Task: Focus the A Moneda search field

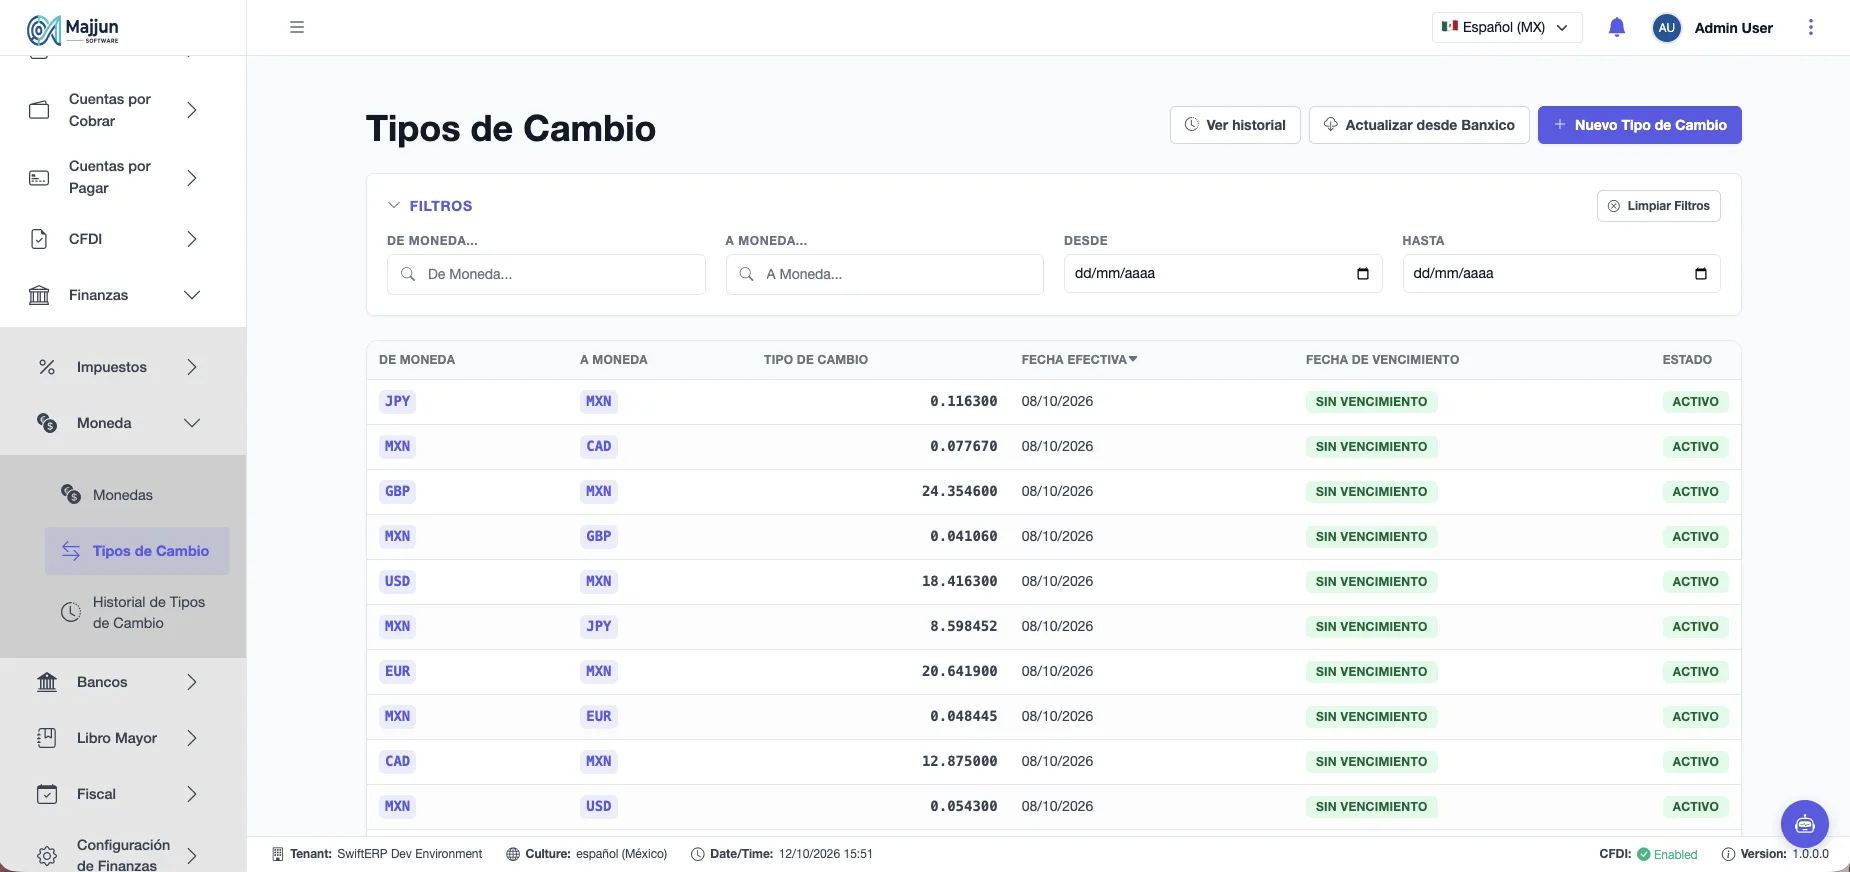Action: pyautogui.click(x=885, y=274)
